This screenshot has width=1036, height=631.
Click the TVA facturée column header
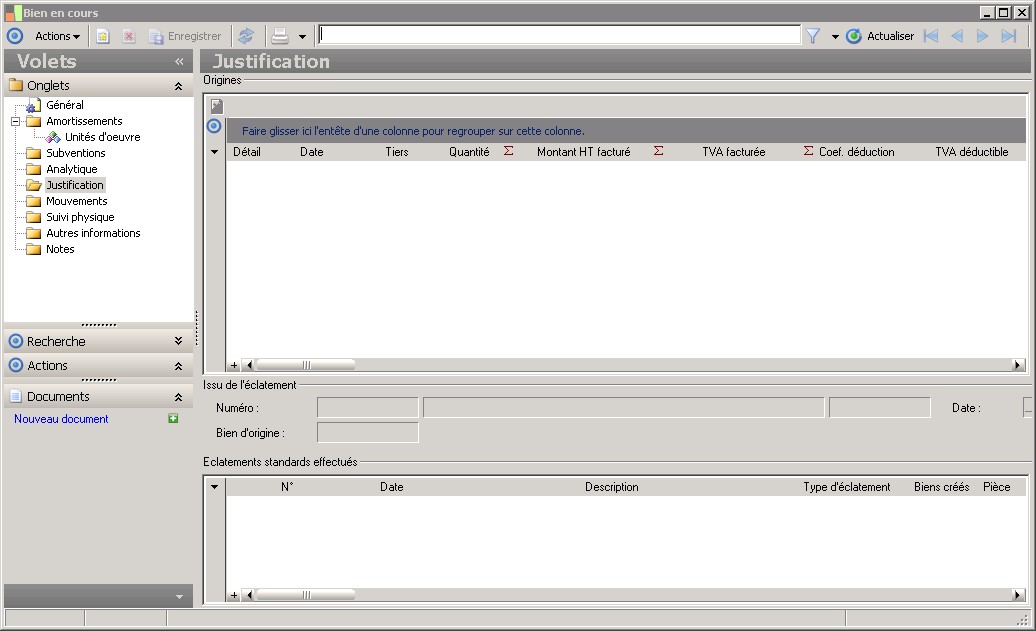(733, 152)
